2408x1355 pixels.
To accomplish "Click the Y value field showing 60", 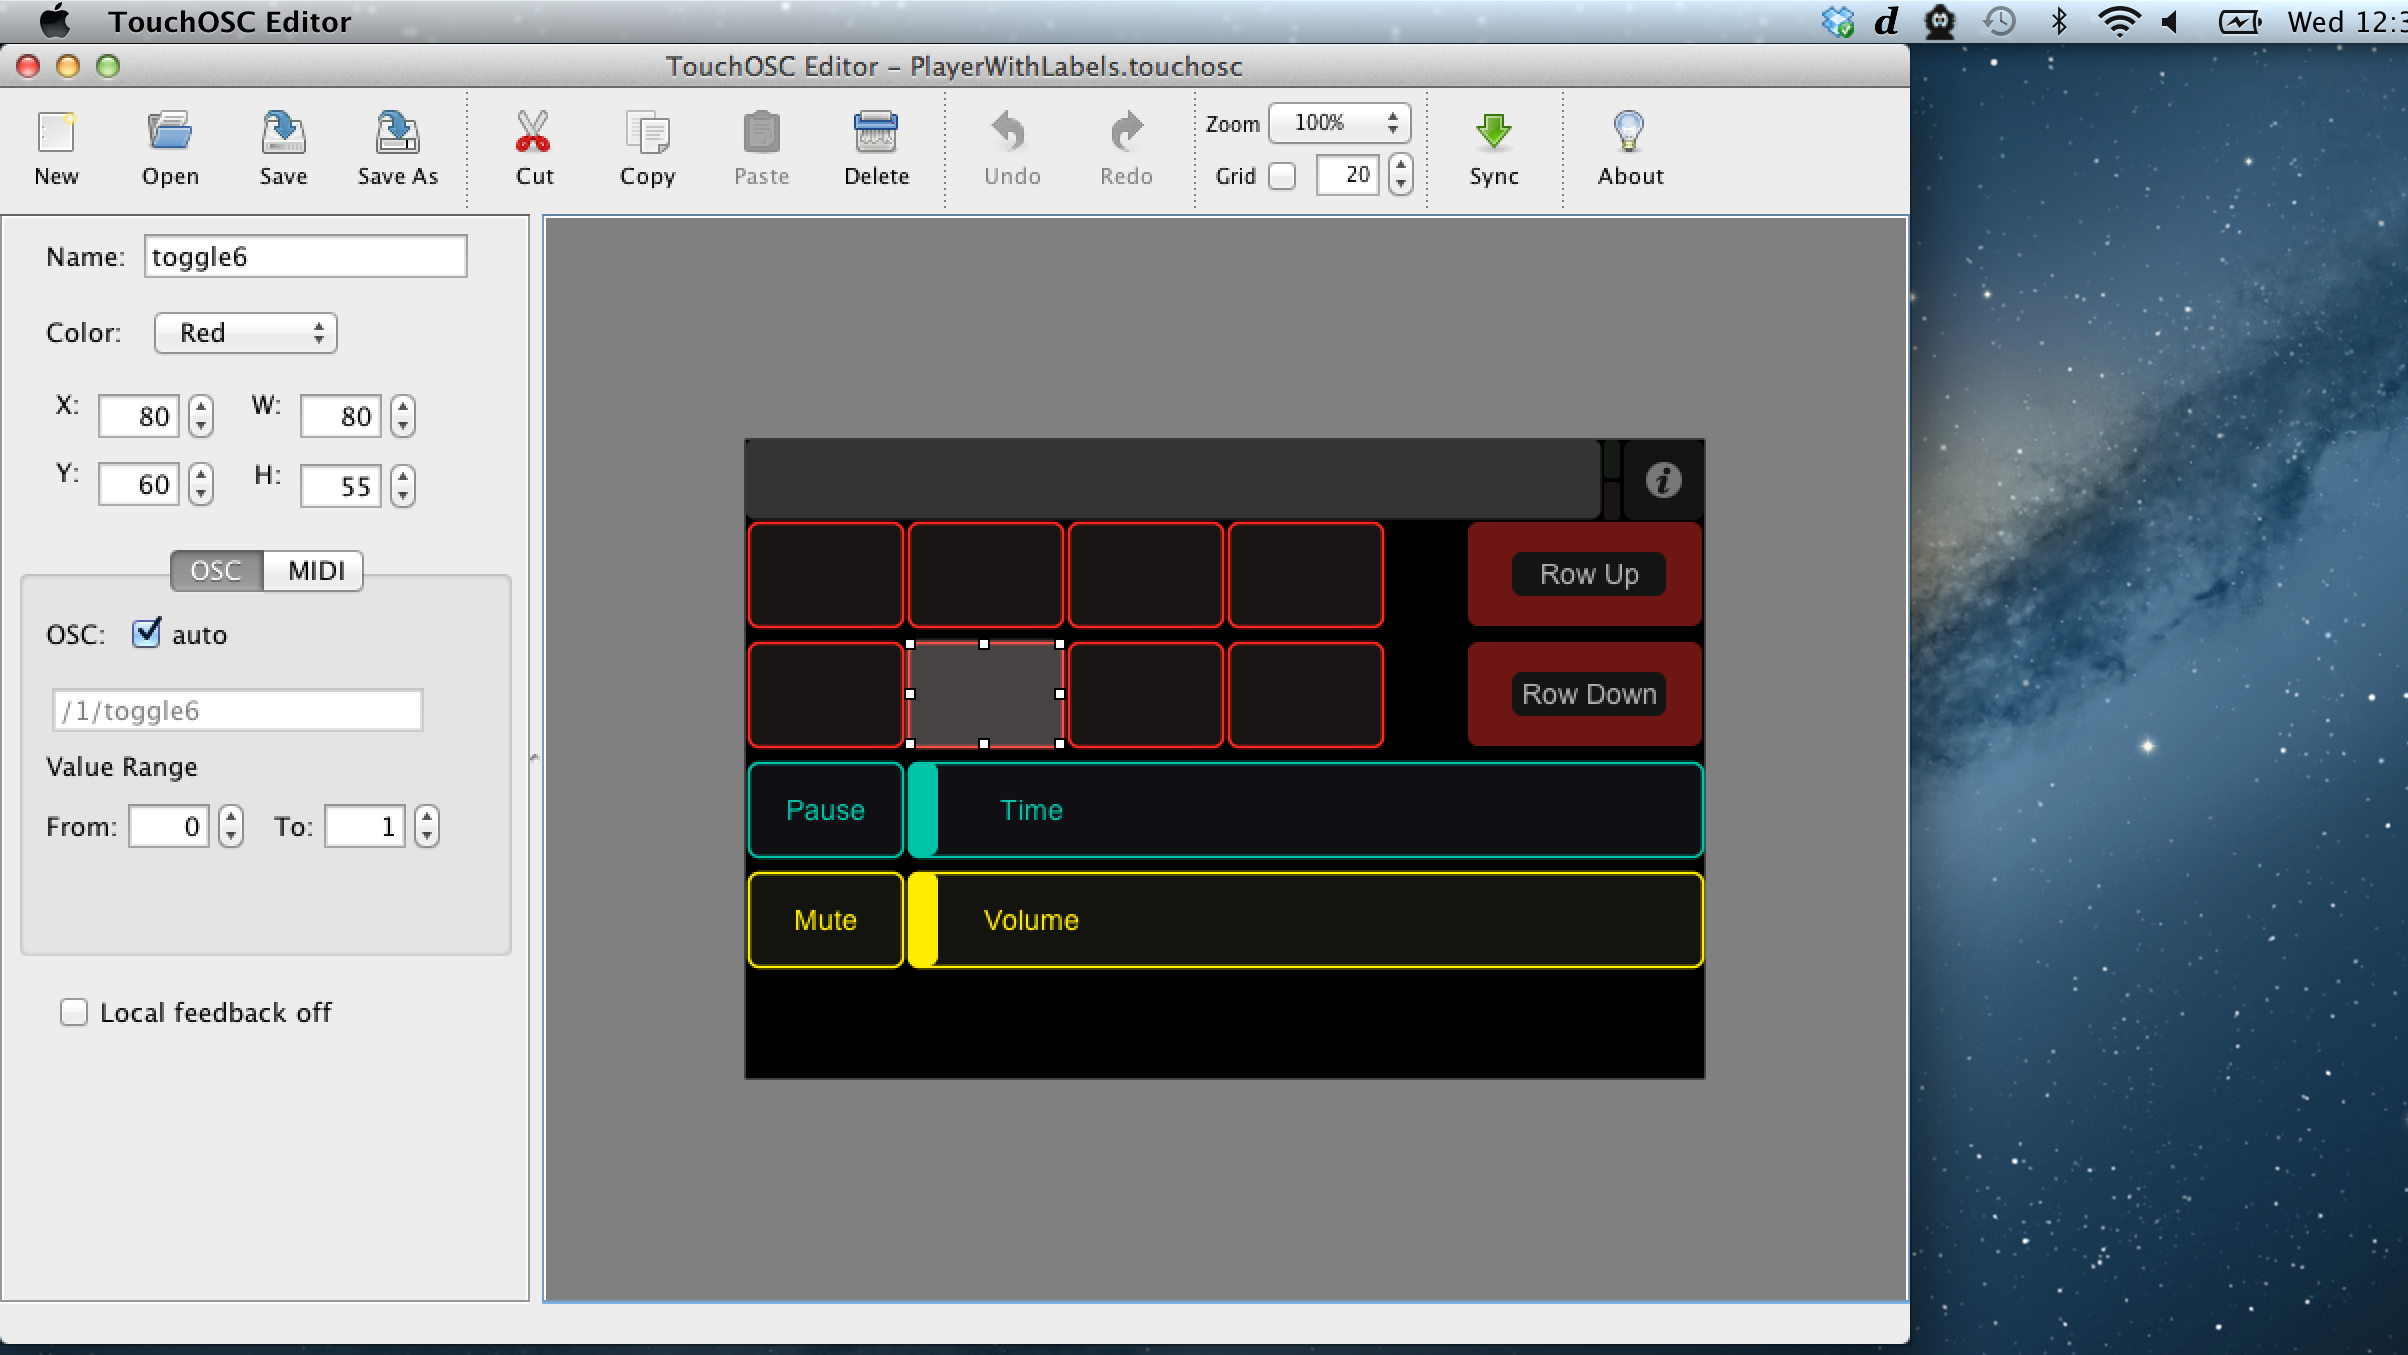I will pos(139,484).
